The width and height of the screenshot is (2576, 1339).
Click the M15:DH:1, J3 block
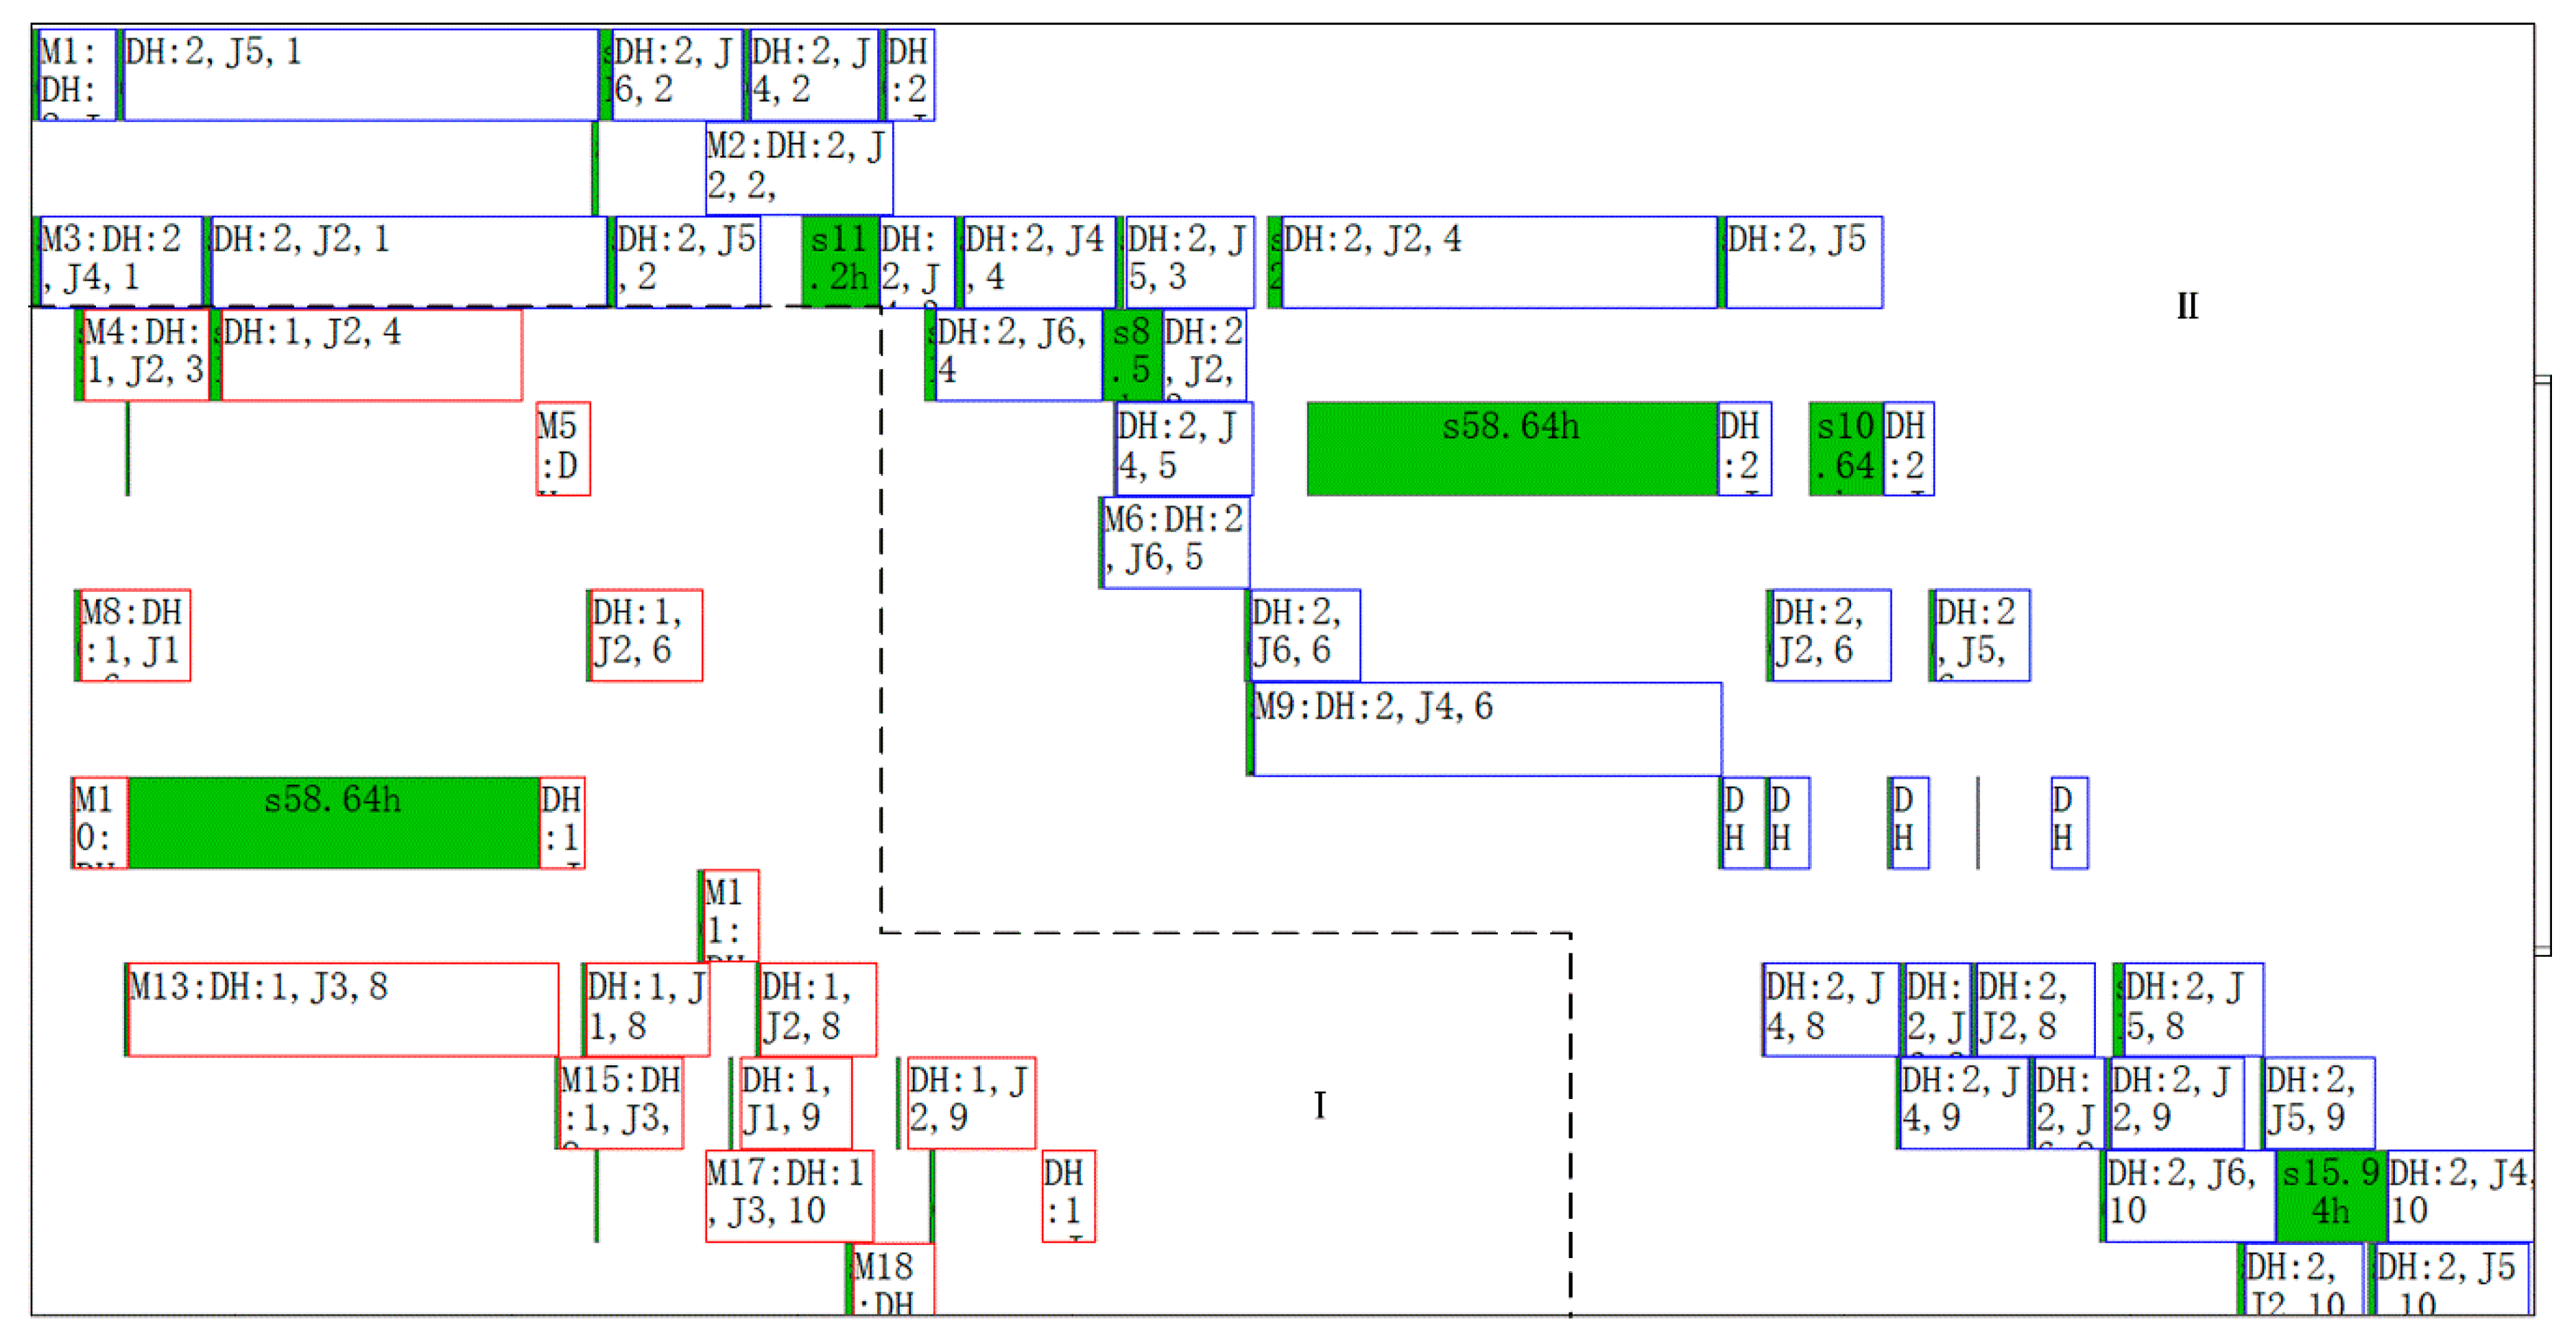click(621, 1102)
